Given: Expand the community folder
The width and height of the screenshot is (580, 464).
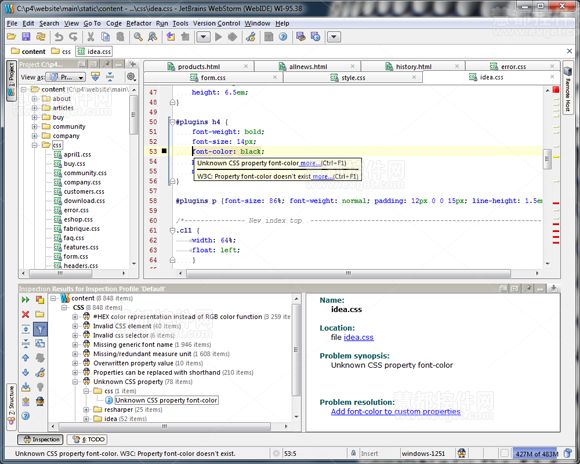Looking at the screenshot, I should click(x=34, y=127).
